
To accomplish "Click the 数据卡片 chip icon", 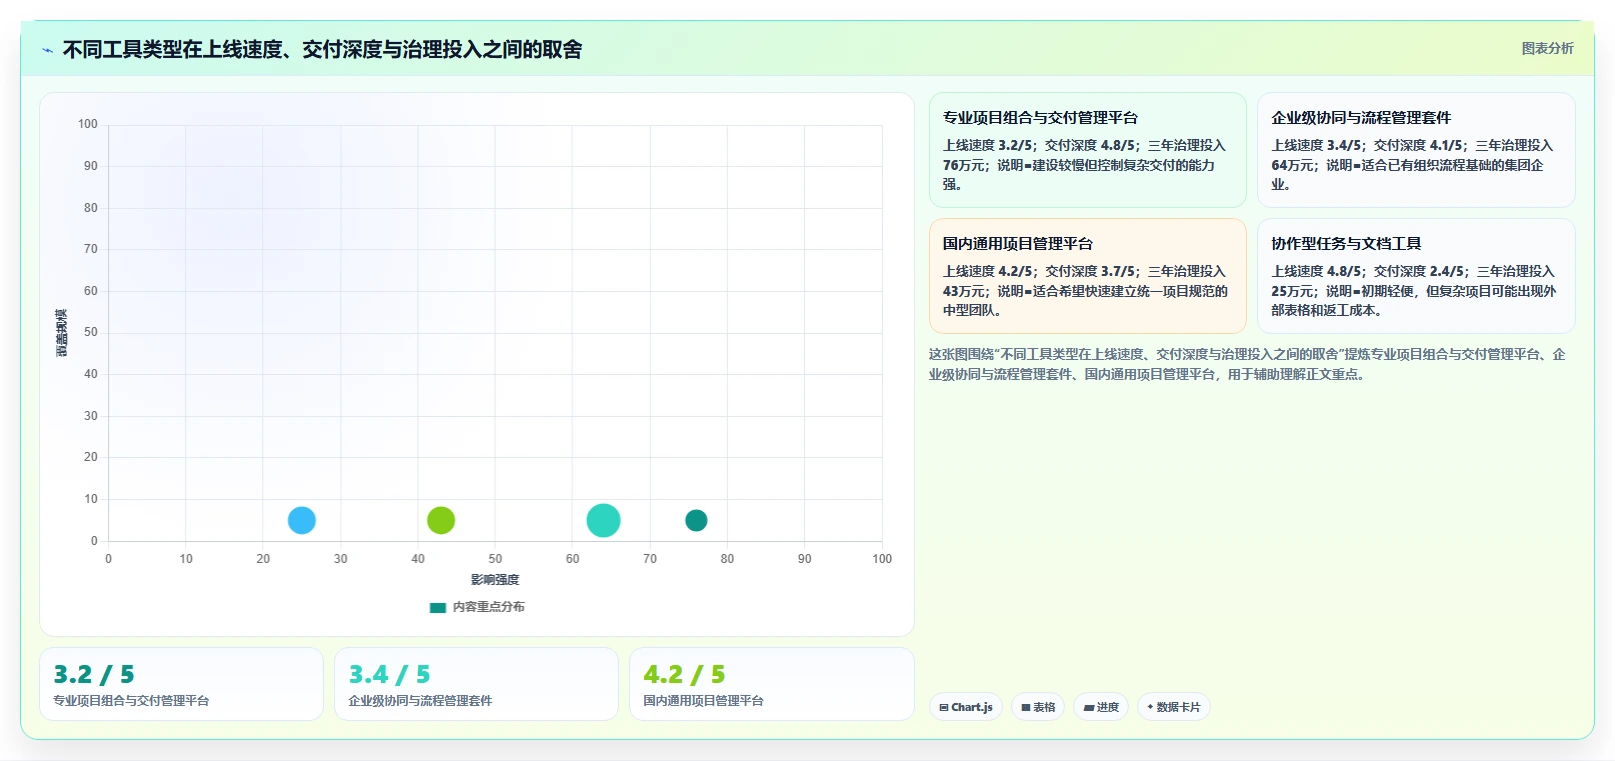I will [1150, 707].
